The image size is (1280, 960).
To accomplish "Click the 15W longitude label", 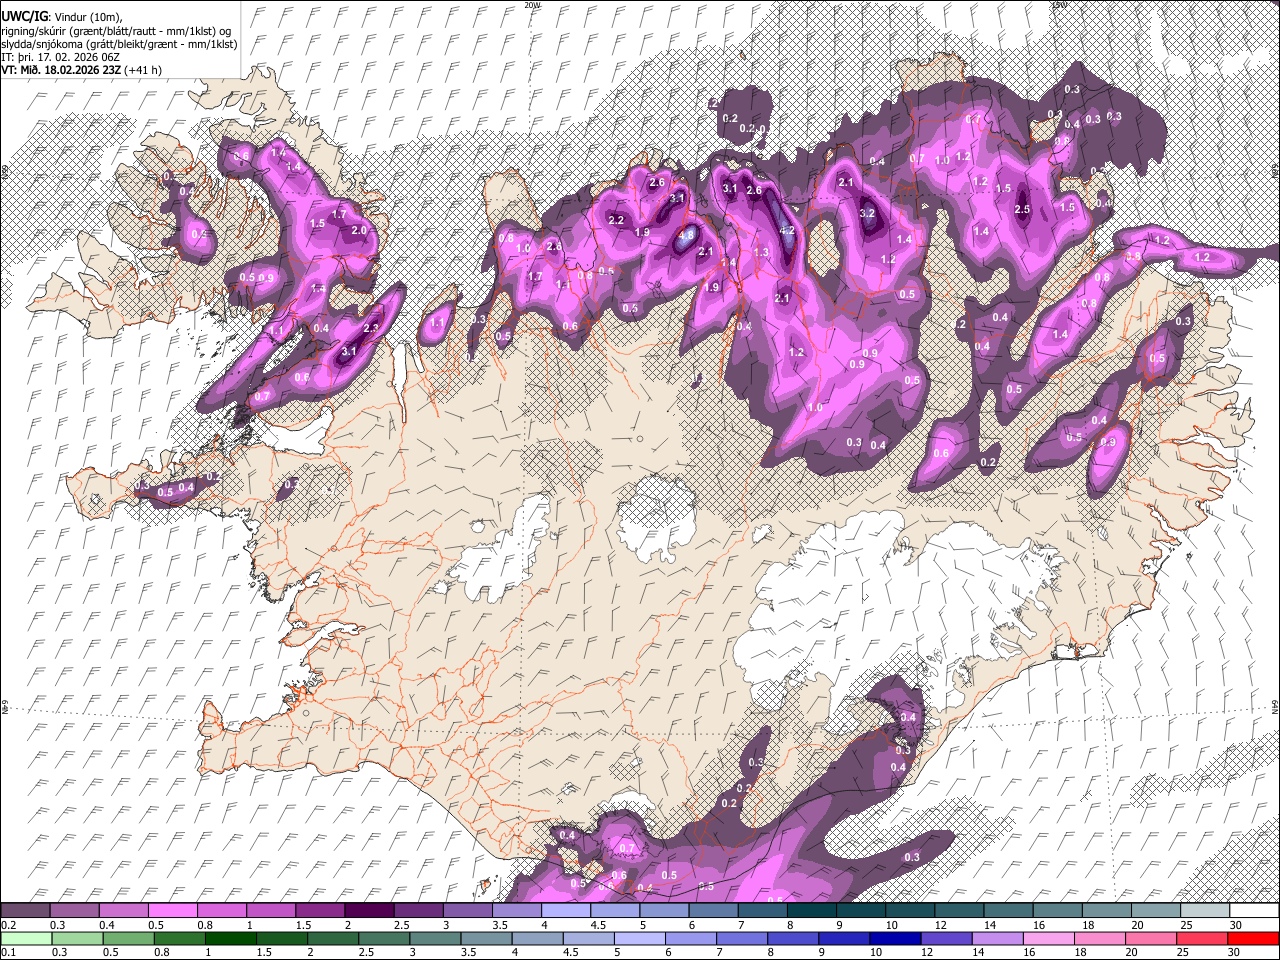I will (1060, 5).
